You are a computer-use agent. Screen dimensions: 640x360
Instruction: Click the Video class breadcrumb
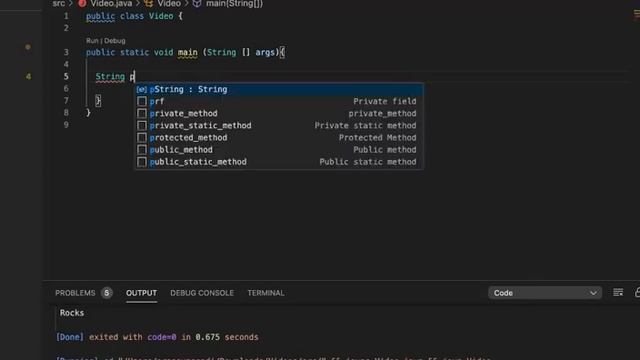click(x=169, y=4)
